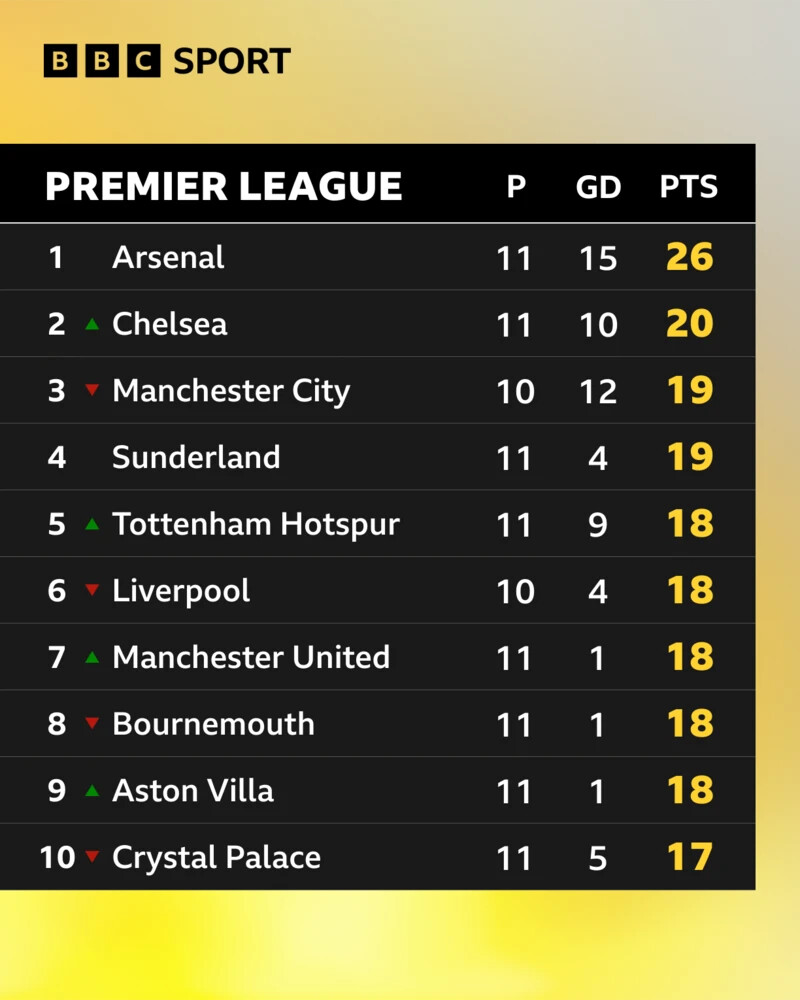Select the Premier League table heading
The image size is (800, 1000).
[x=224, y=187]
